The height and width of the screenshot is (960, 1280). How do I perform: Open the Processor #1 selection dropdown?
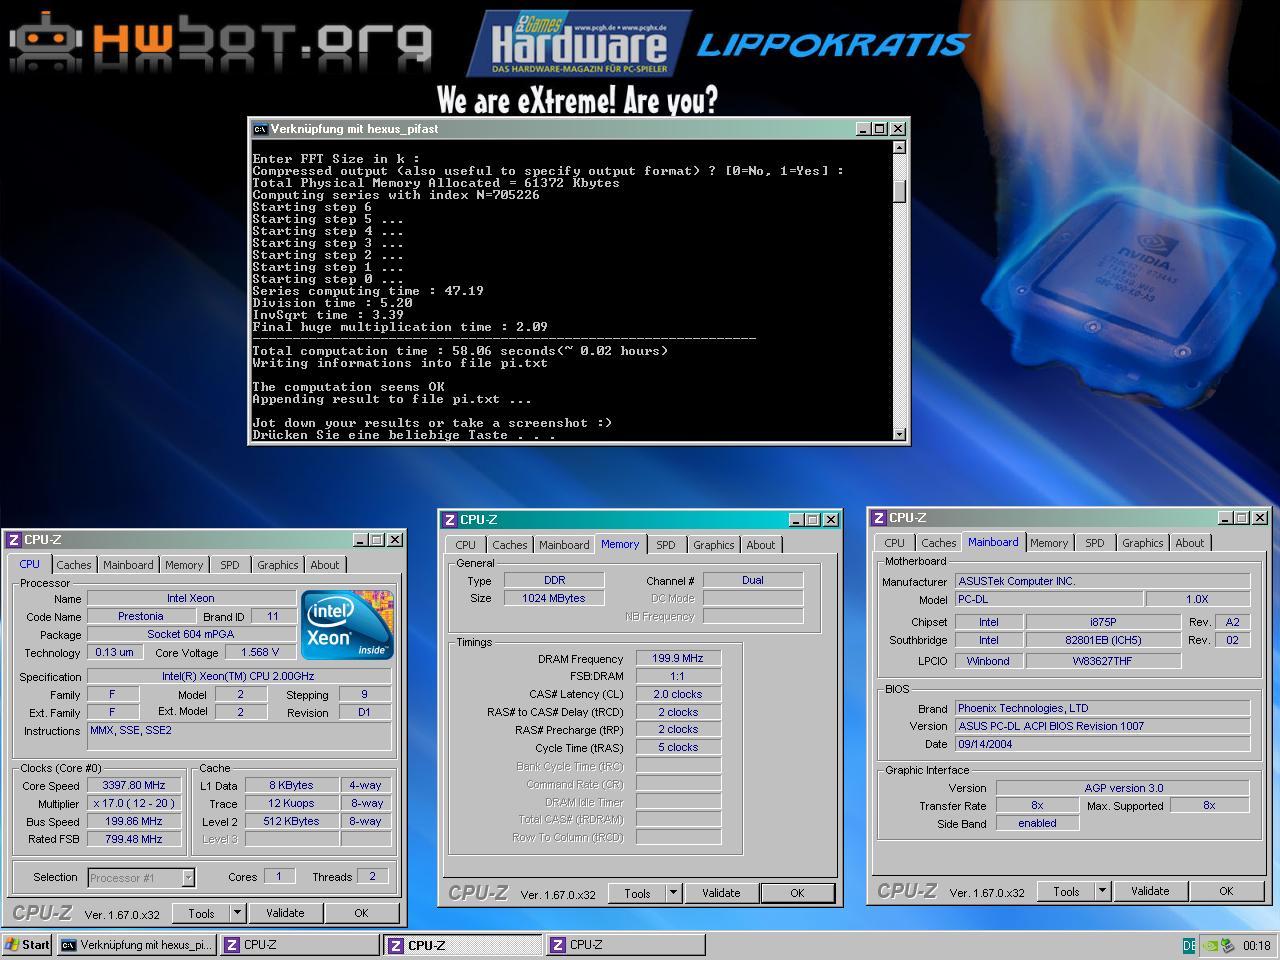point(187,878)
